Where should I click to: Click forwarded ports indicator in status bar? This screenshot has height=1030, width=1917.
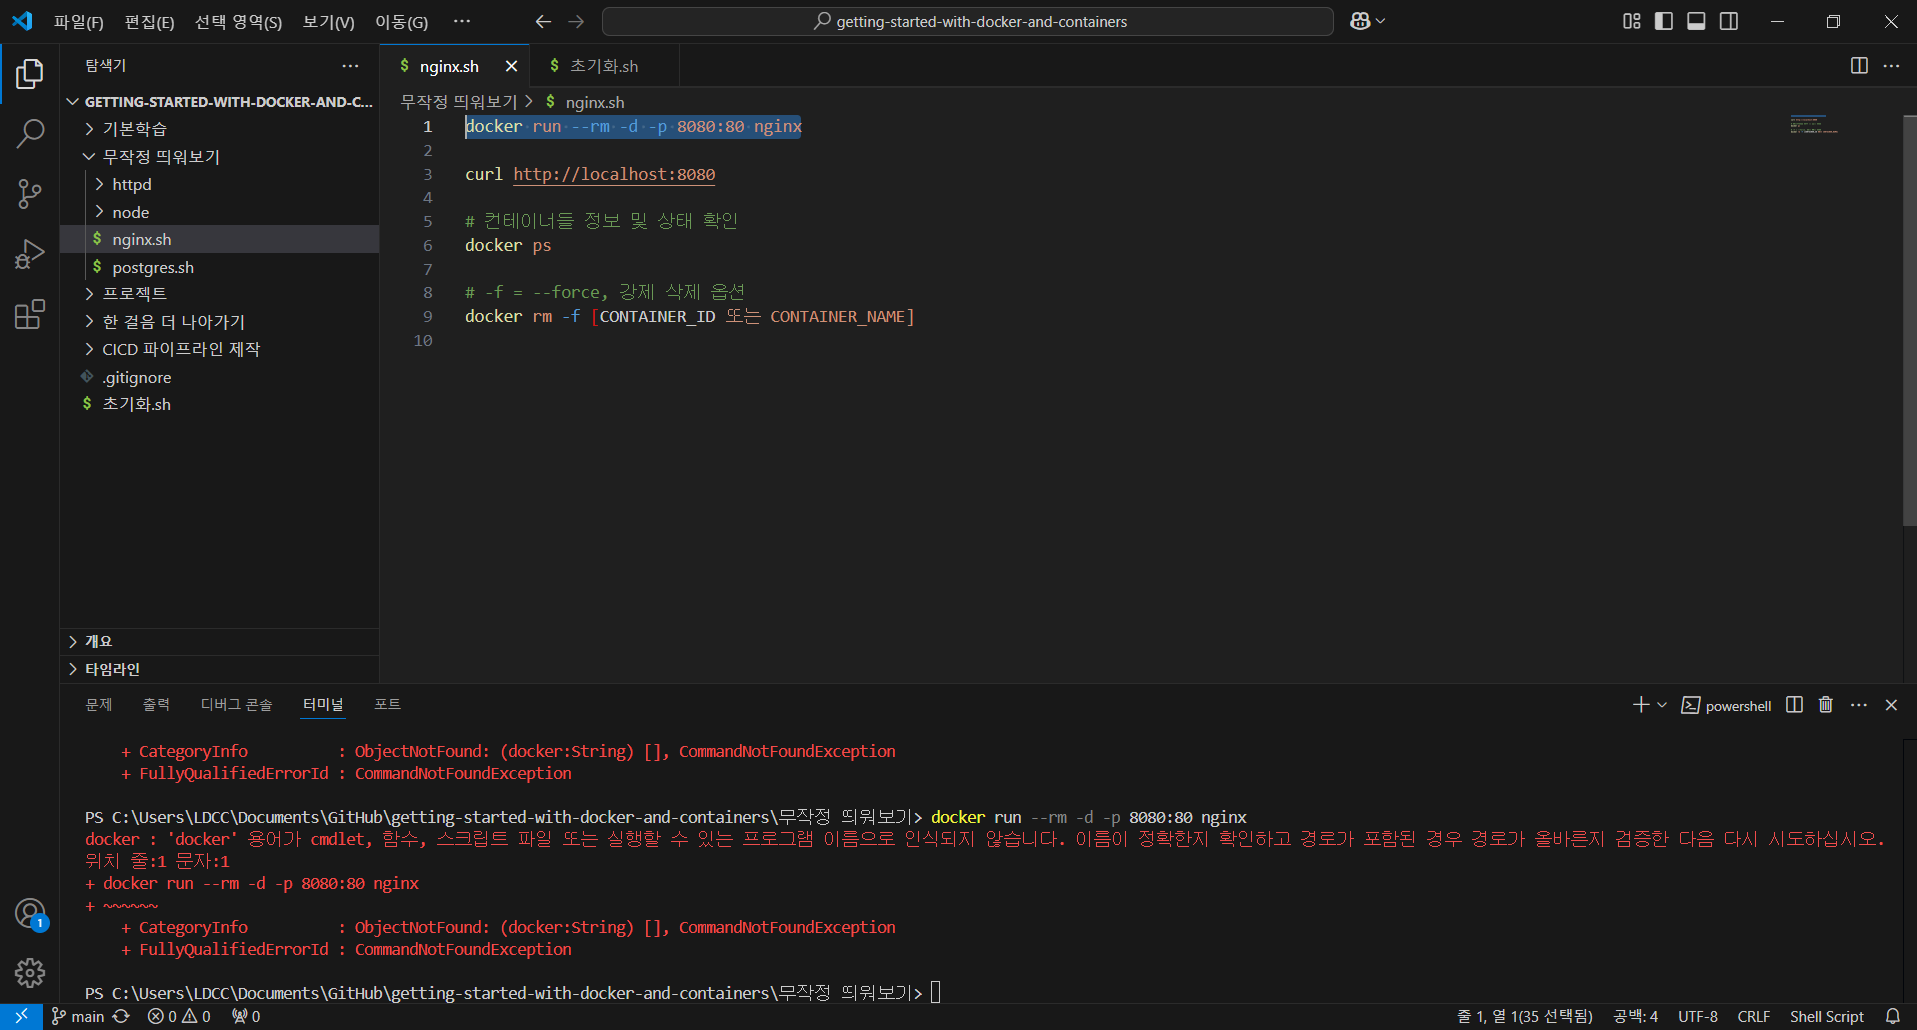point(246,1016)
